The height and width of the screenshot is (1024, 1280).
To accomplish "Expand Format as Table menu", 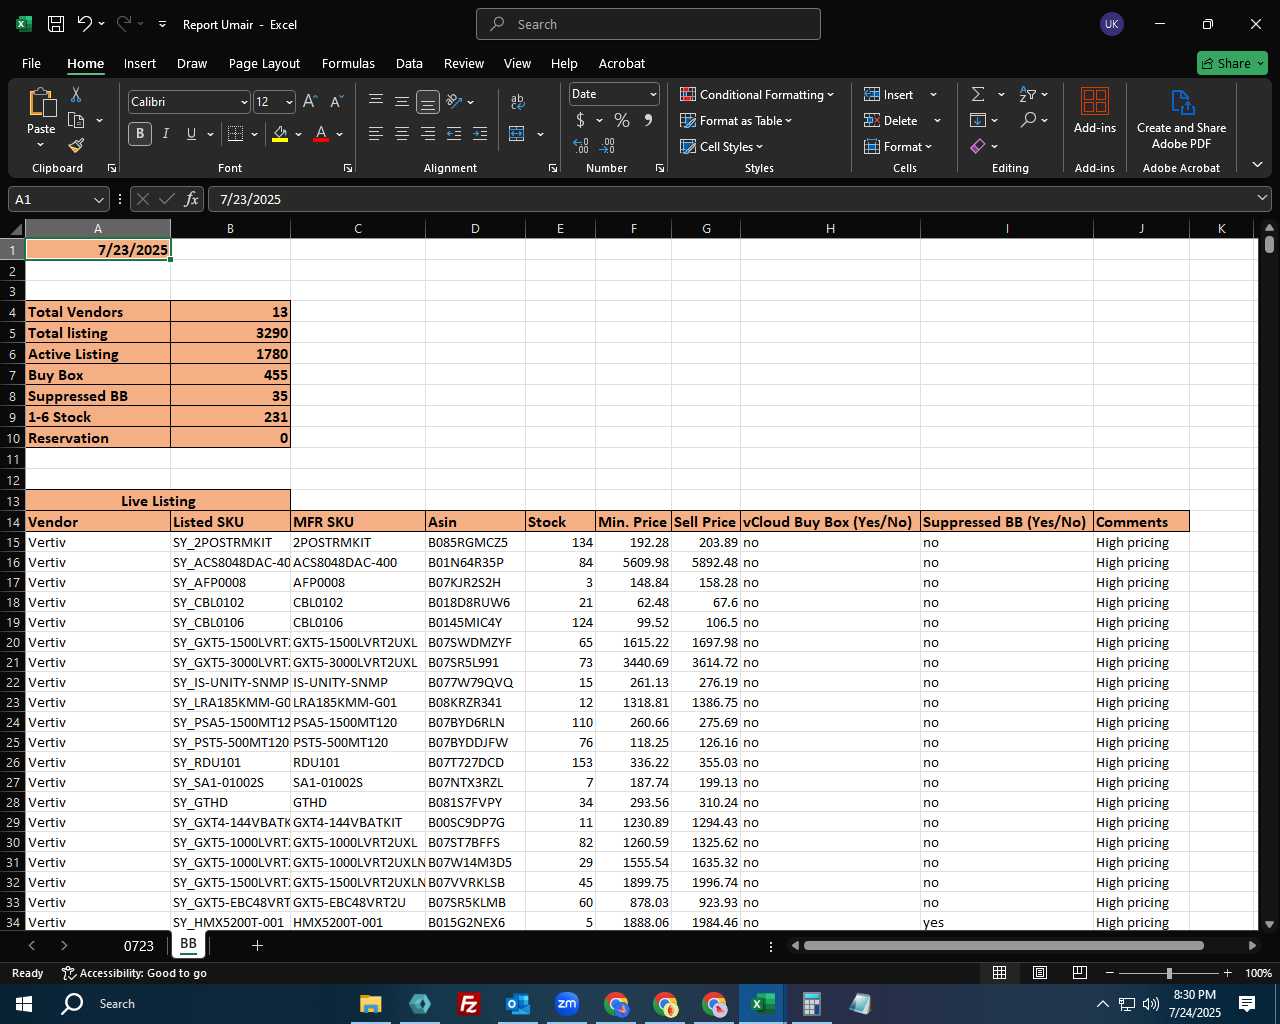I will (x=736, y=120).
